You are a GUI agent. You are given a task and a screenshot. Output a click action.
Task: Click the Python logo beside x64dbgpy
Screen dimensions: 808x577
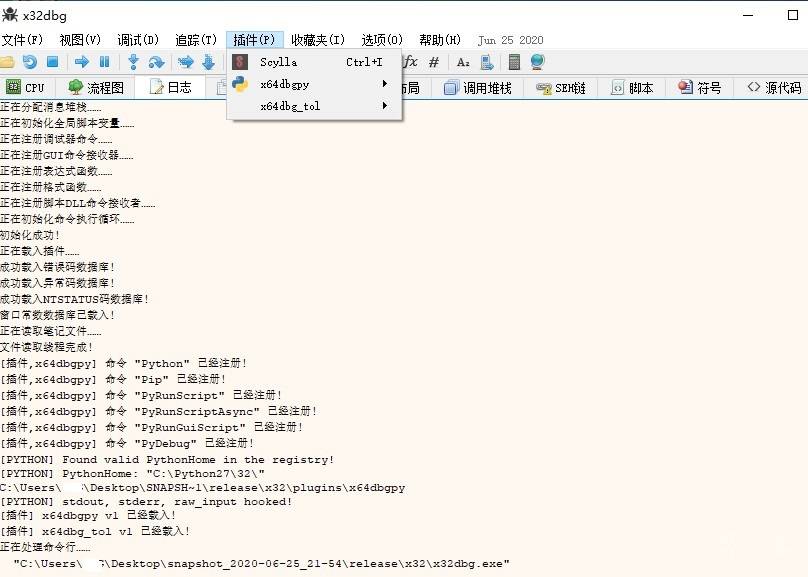pyautogui.click(x=240, y=84)
